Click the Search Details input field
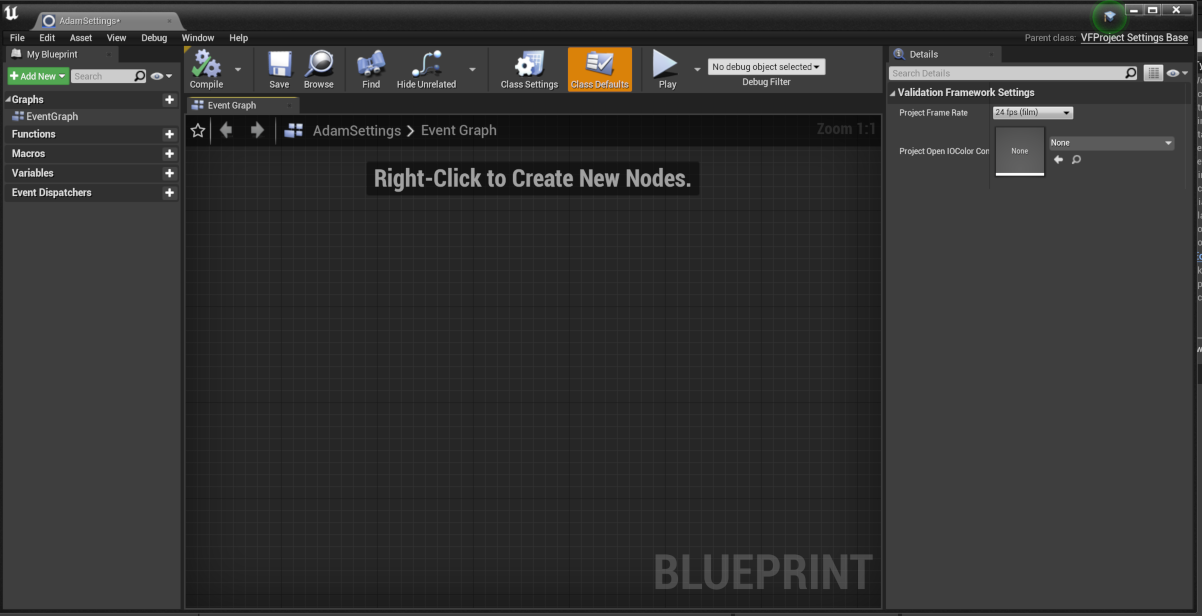 tap(1006, 73)
